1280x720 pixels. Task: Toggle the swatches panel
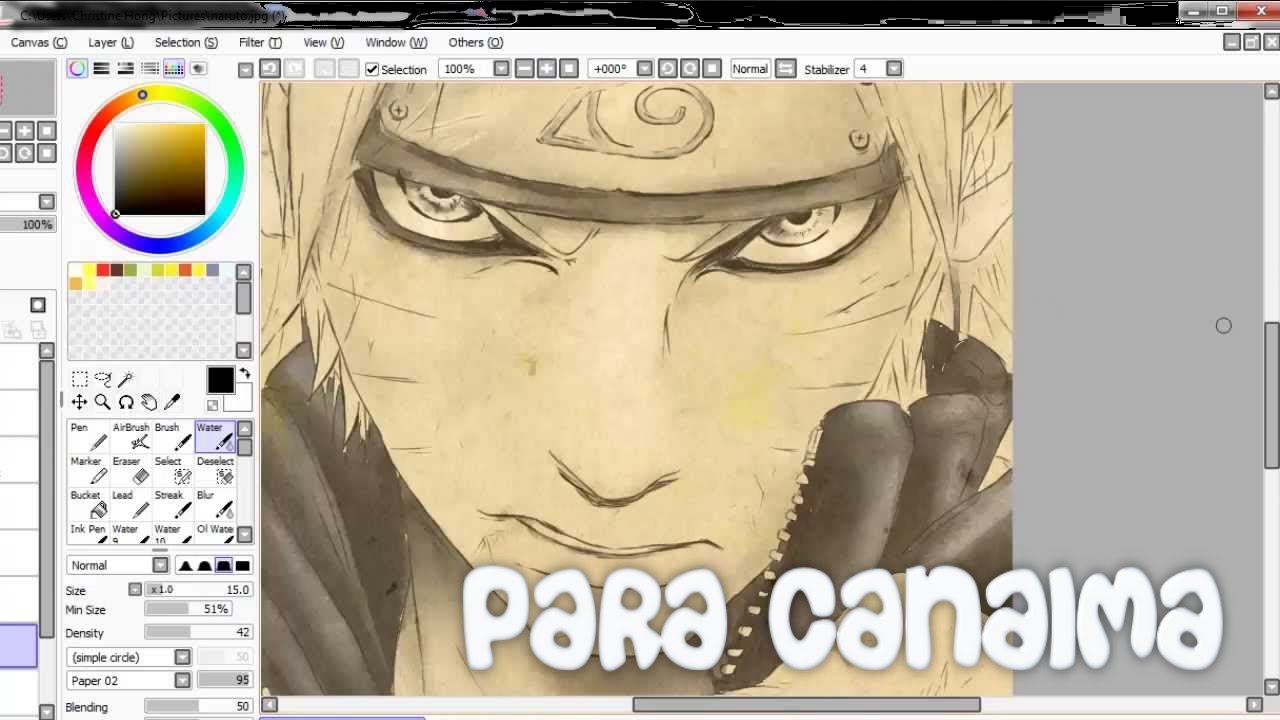click(x=174, y=68)
